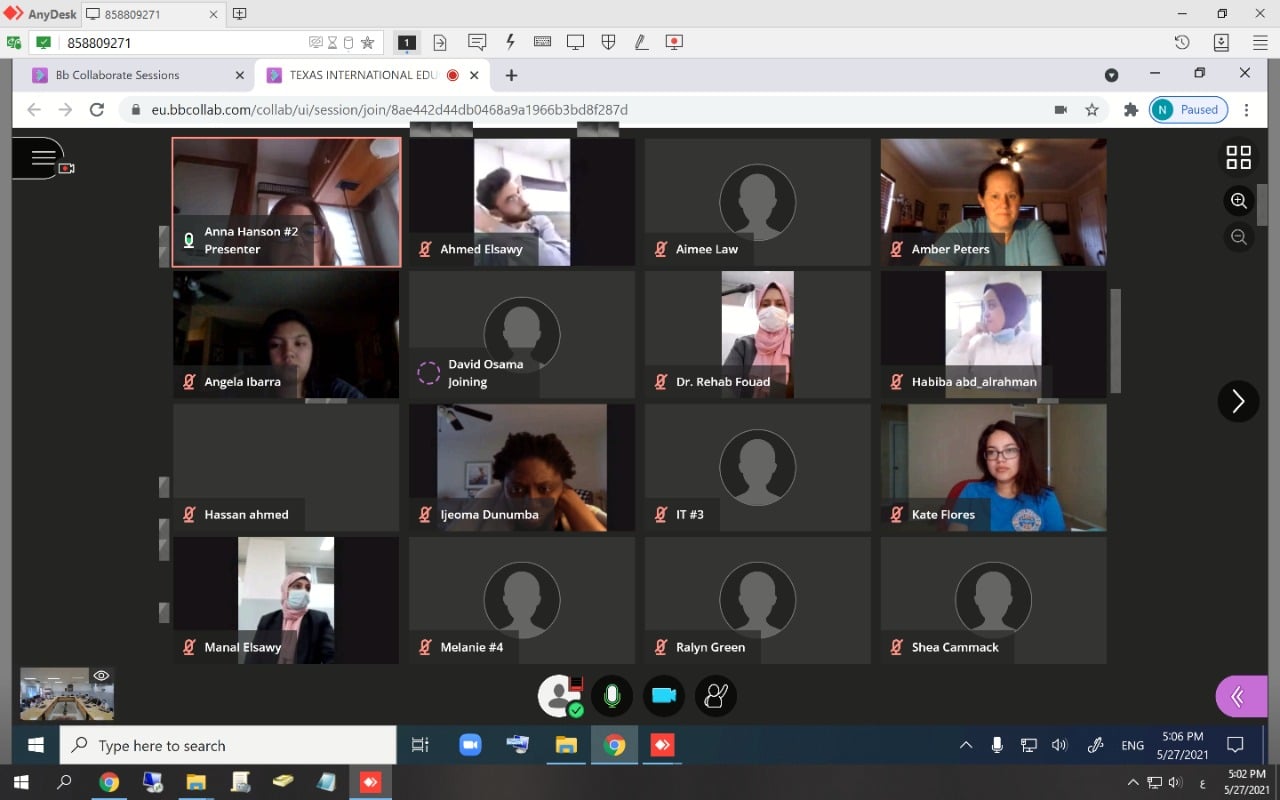
Task: Toggle the share video camera button
Action: click(x=664, y=696)
